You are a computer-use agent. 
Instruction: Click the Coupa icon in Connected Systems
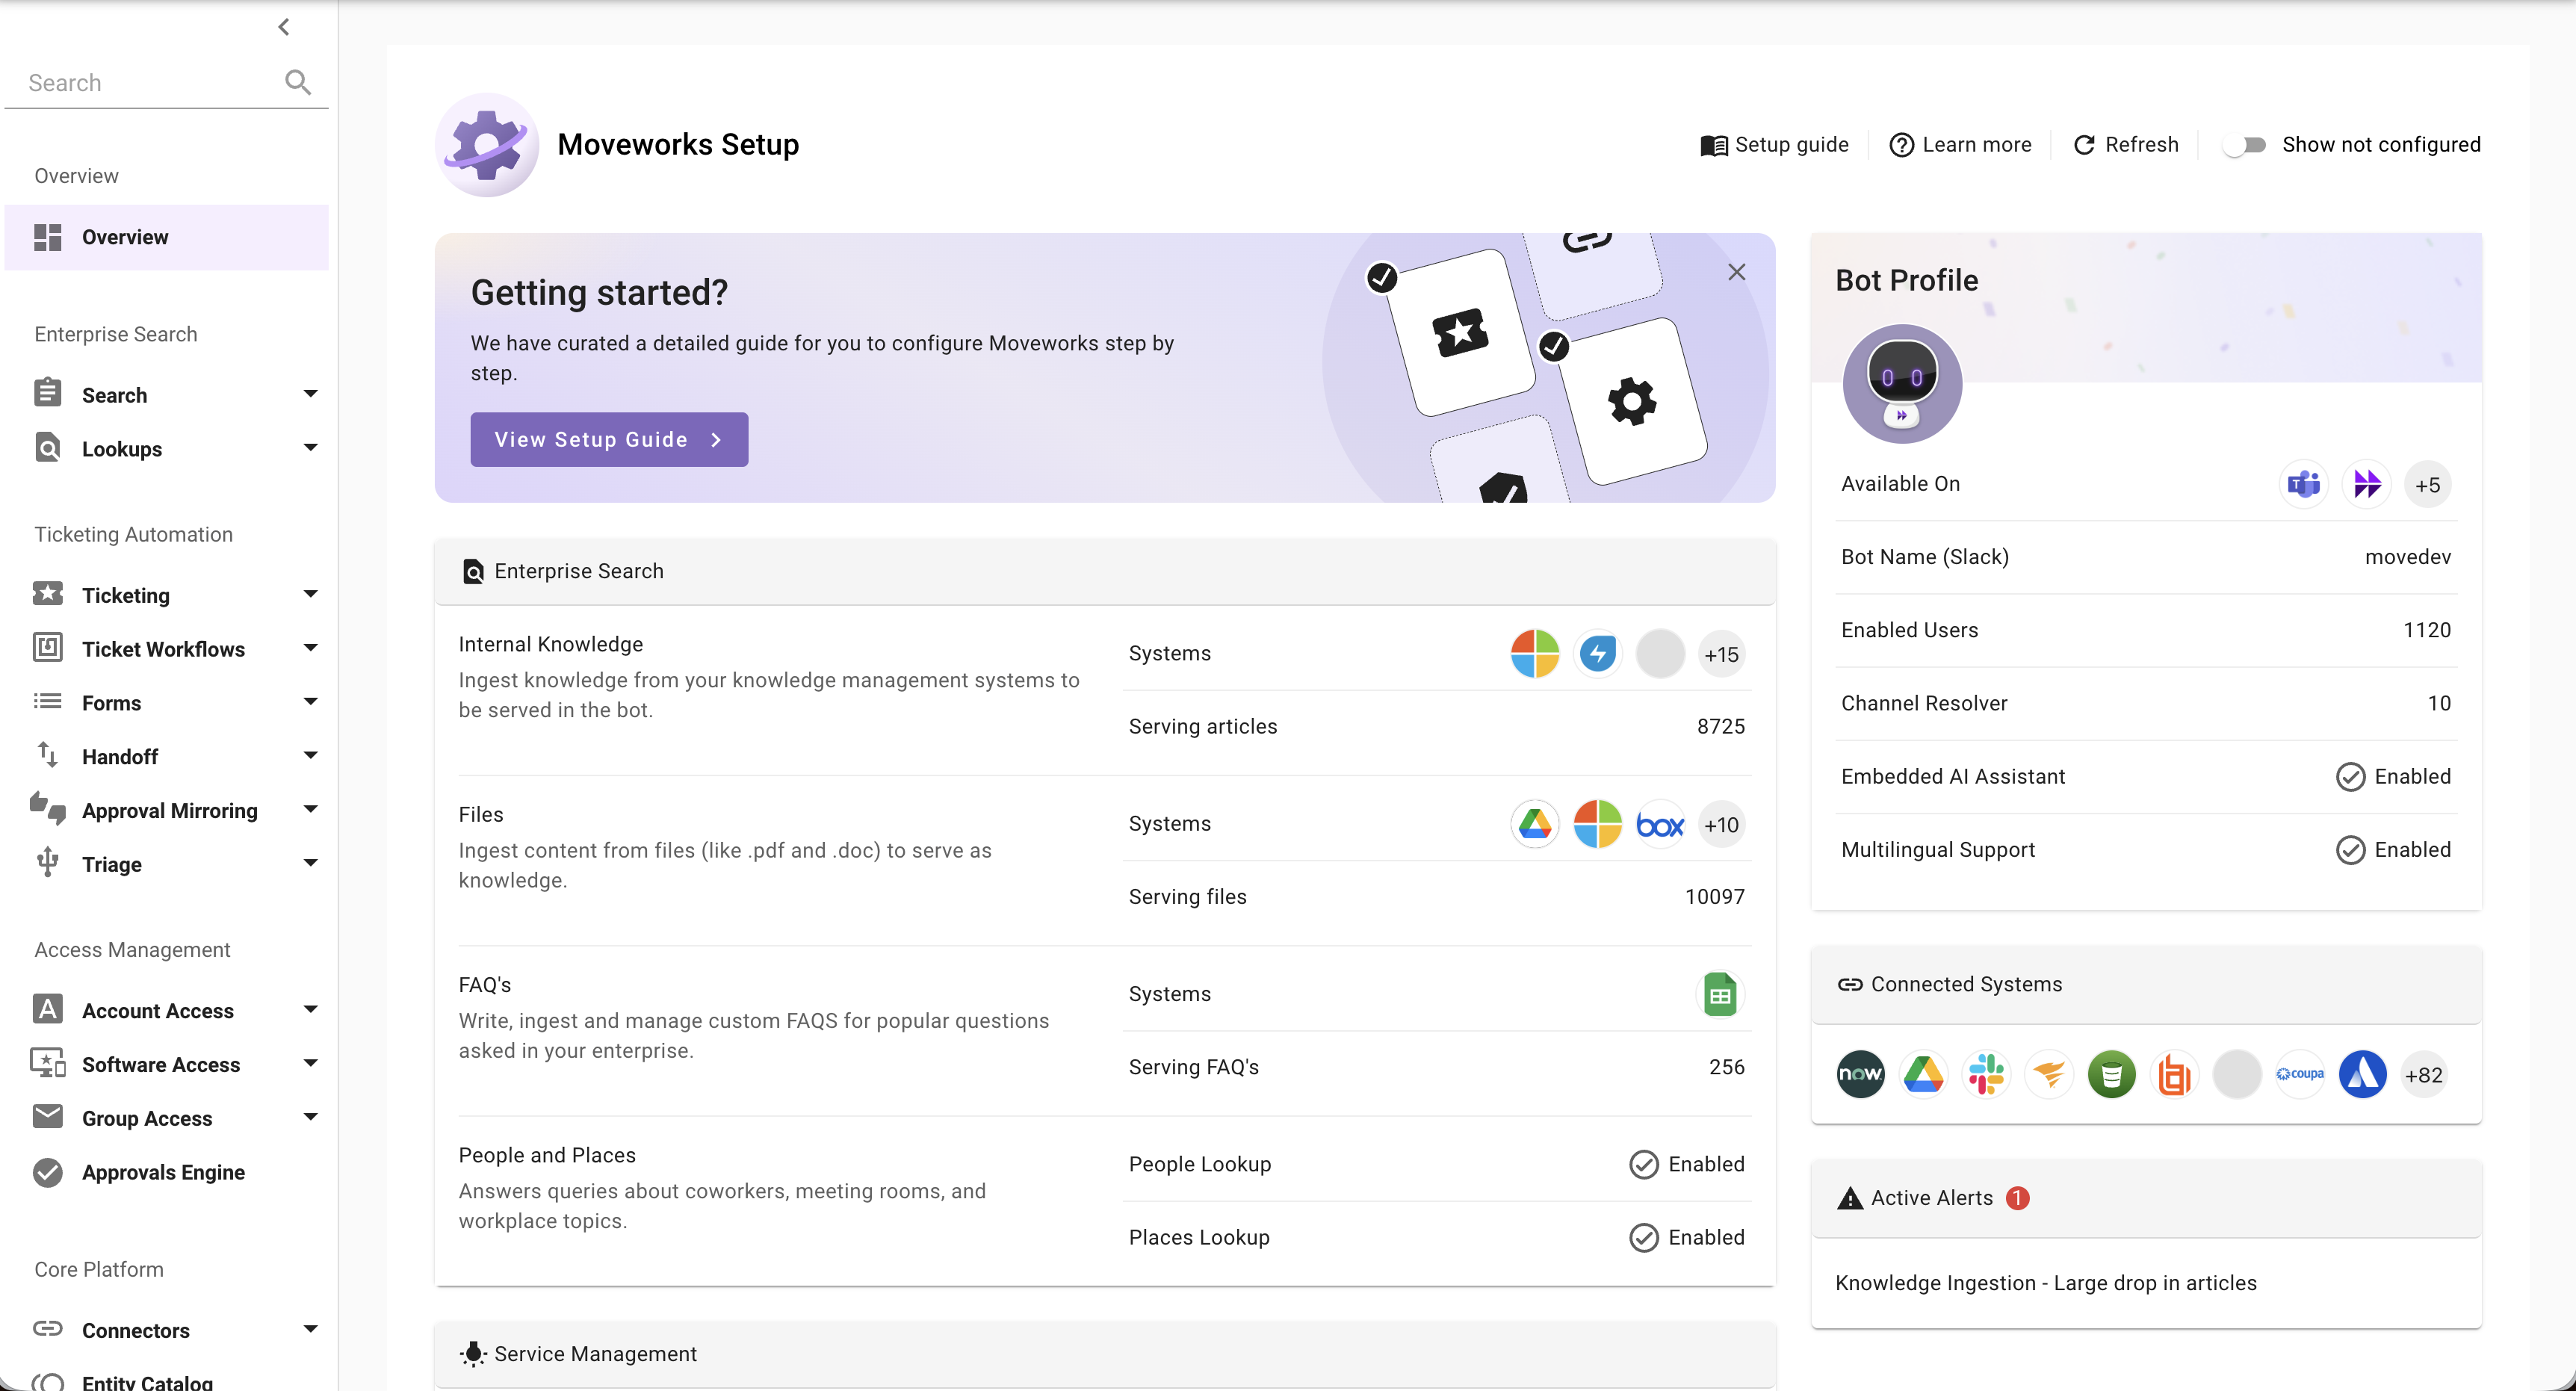[2300, 1075]
